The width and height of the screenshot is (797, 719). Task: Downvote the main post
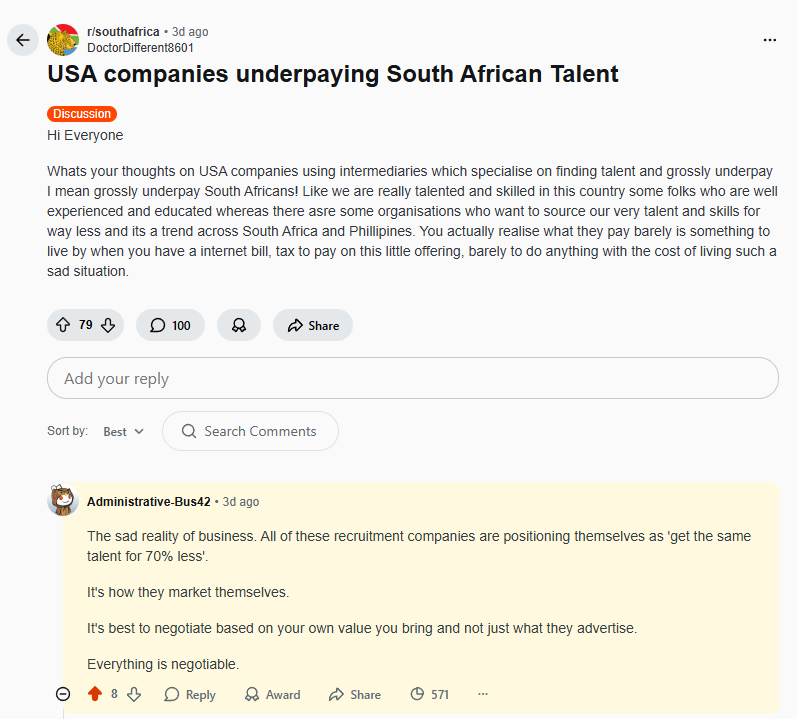tap(108, 325)
